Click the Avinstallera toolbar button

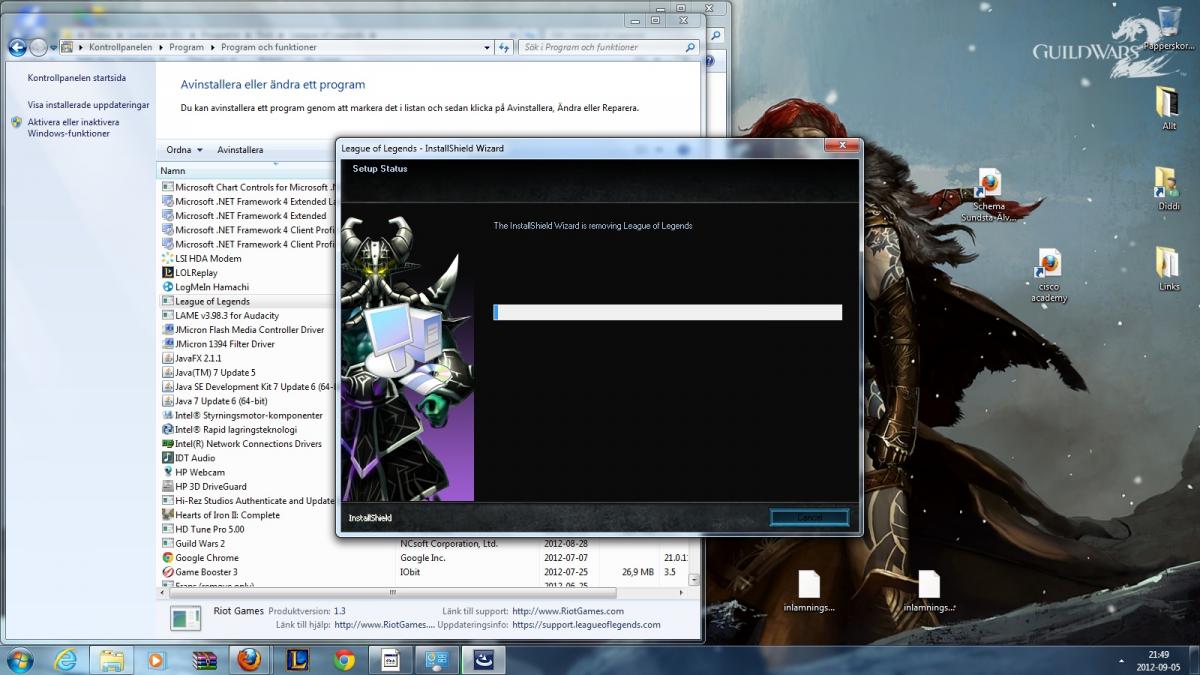[240, 150]
